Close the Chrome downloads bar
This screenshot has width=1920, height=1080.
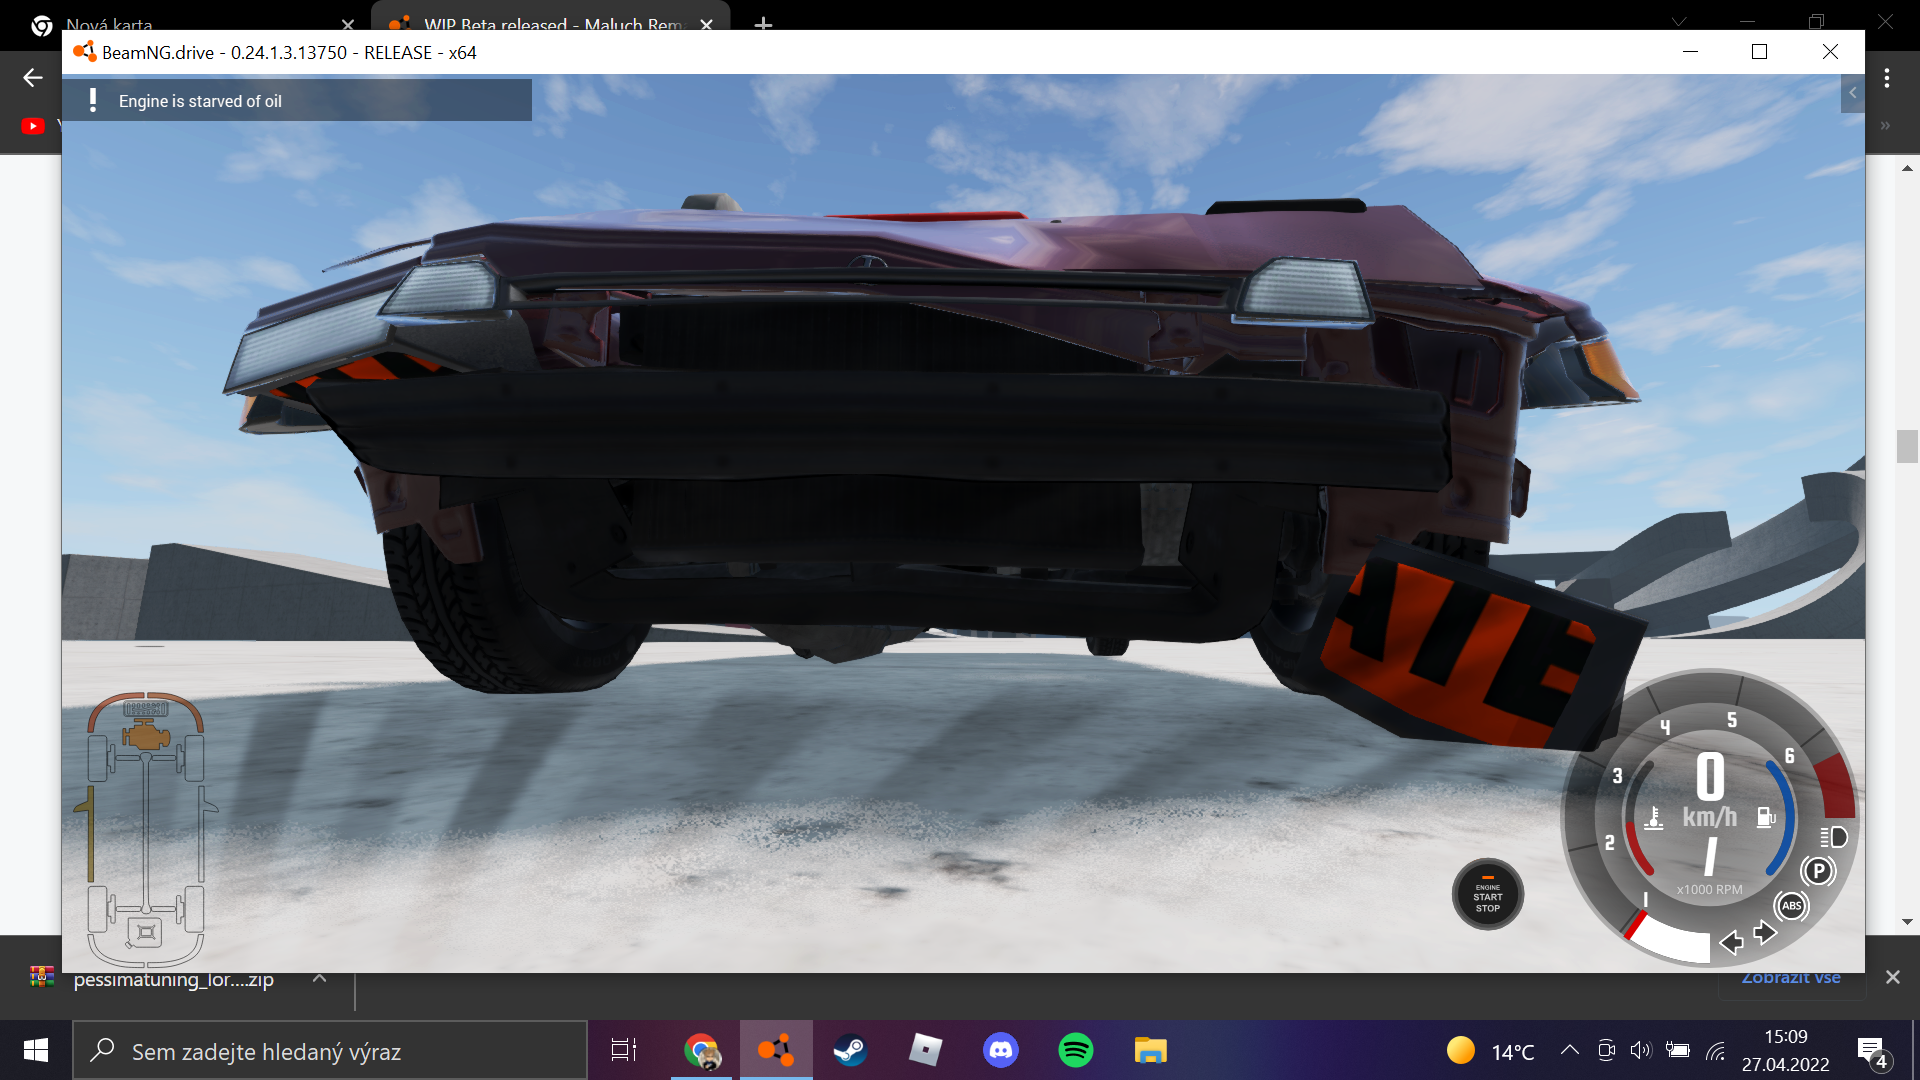(x=1892, y=977)
